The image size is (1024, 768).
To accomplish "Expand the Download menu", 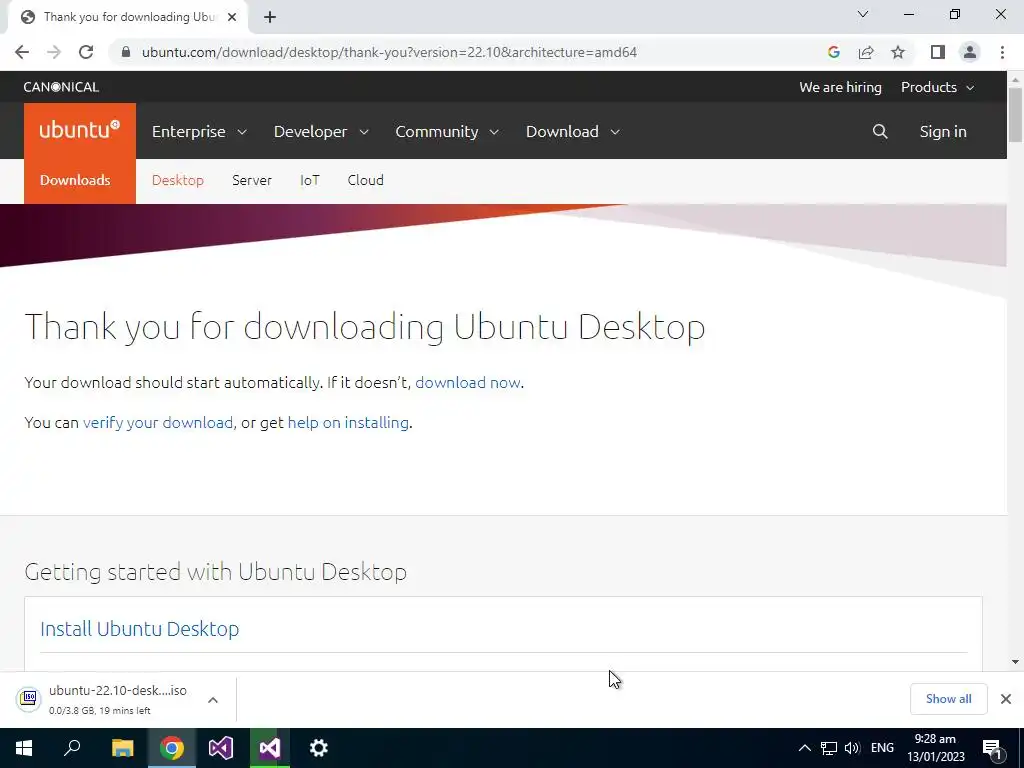I will tap(573, 131).
